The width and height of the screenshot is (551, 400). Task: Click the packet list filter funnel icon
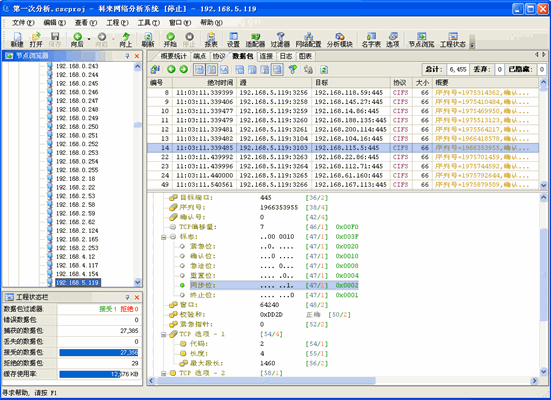click(x=292, y=69)
